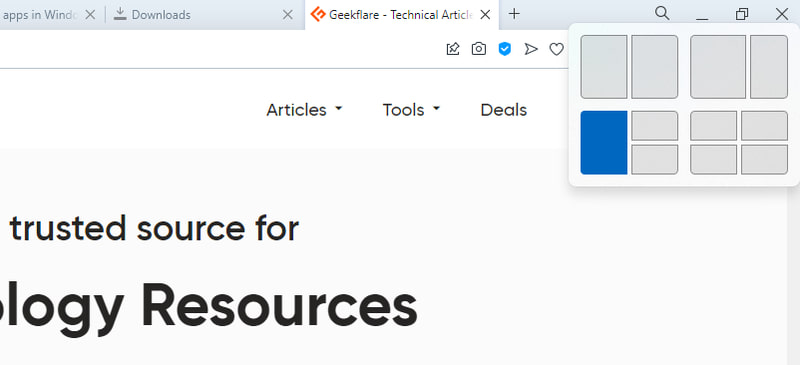Click the search tabs magnifier icon
Viewport: 800px width, 365px height.
(662, 14)
